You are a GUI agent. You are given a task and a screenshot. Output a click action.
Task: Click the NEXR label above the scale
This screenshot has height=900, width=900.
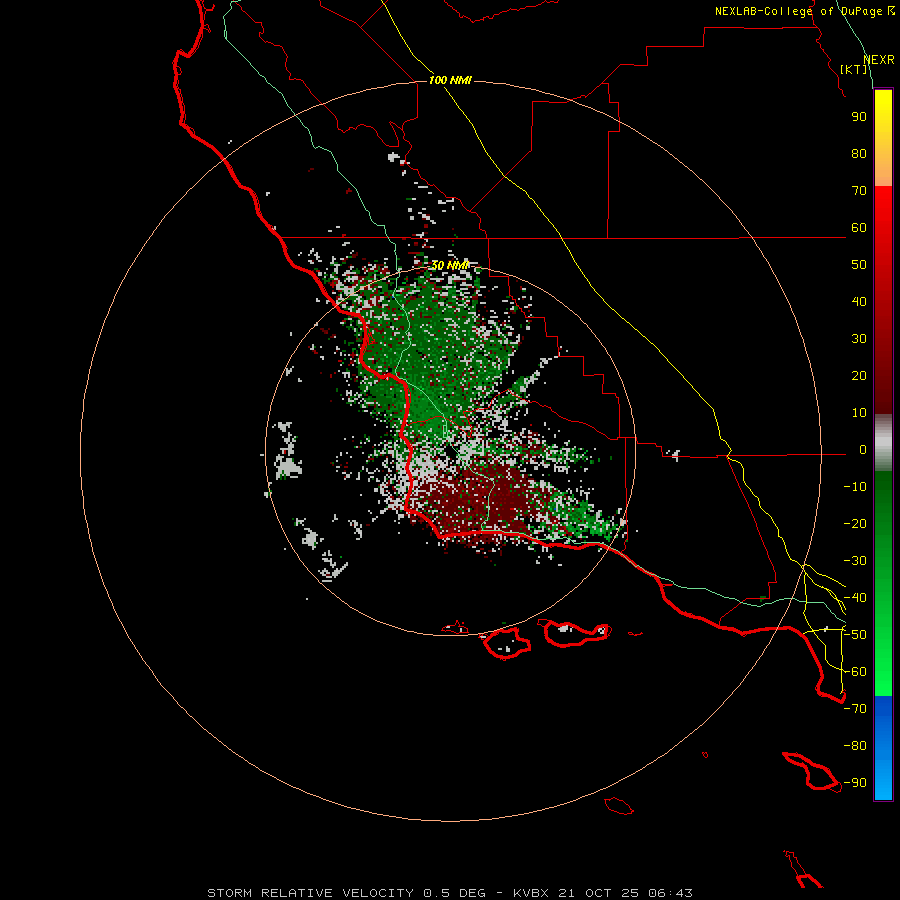[878, 60]
